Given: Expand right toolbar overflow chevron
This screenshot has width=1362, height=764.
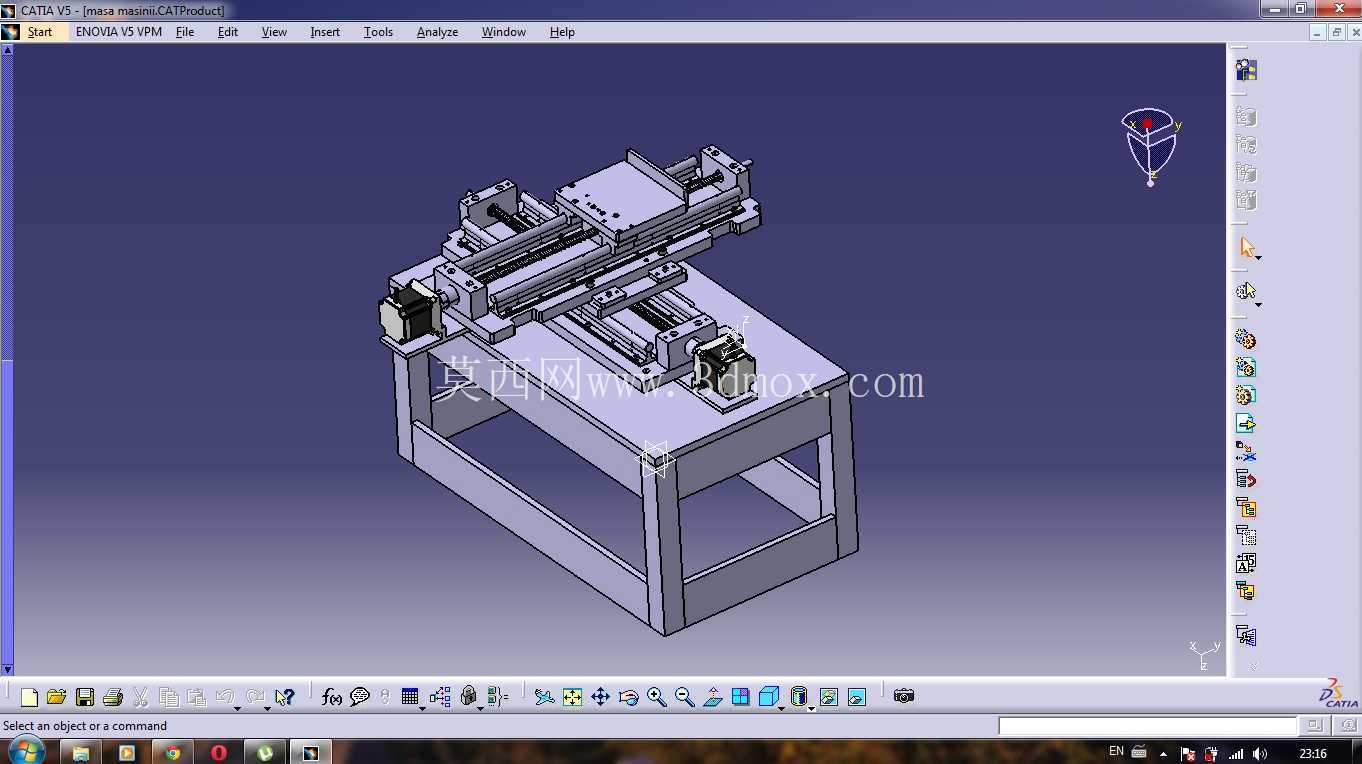Looking at the screenshot, I should pyautogui.click(x=1253, y=665).
